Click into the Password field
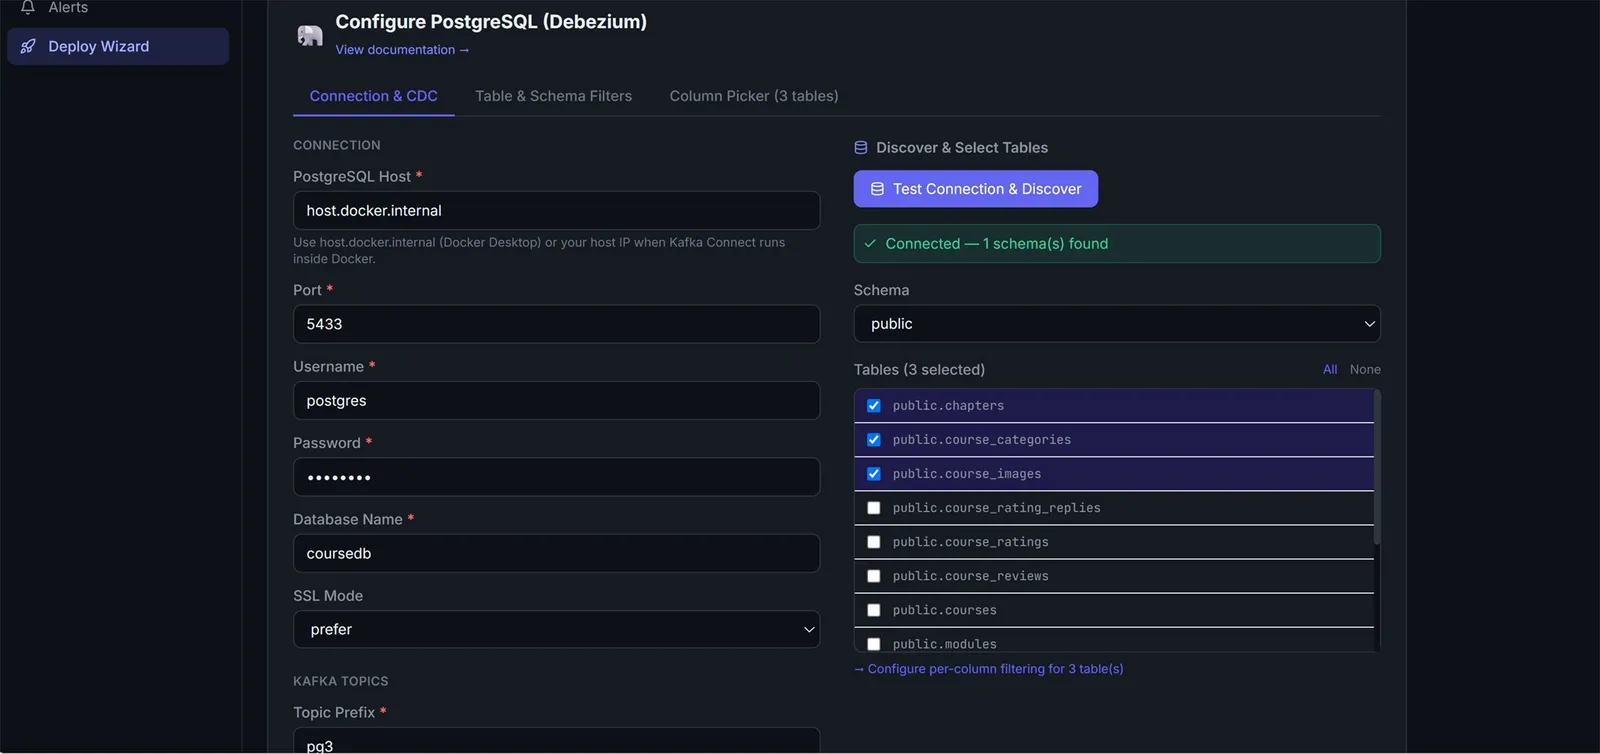1600x754 pixels. click(556, 477)
